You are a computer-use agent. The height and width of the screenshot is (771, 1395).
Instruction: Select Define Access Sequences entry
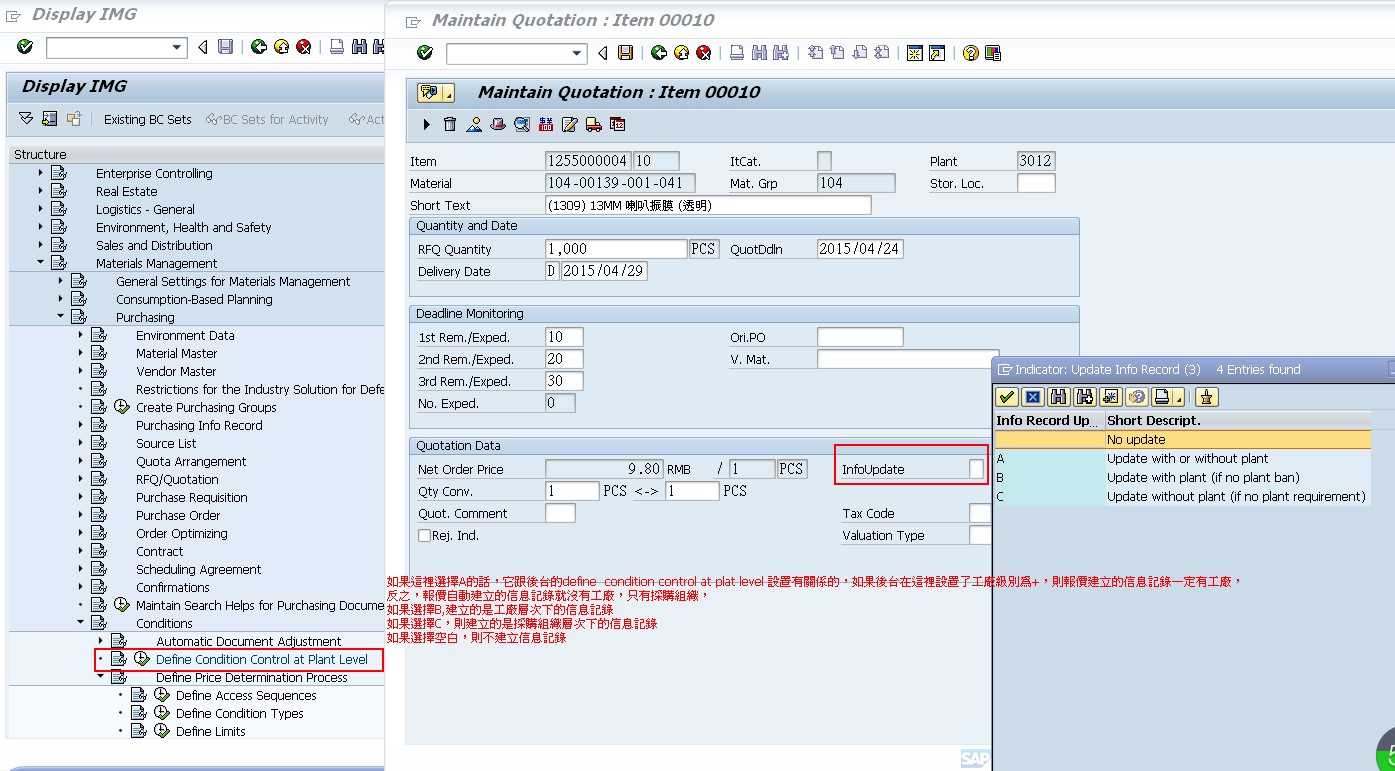pos(246,695)
